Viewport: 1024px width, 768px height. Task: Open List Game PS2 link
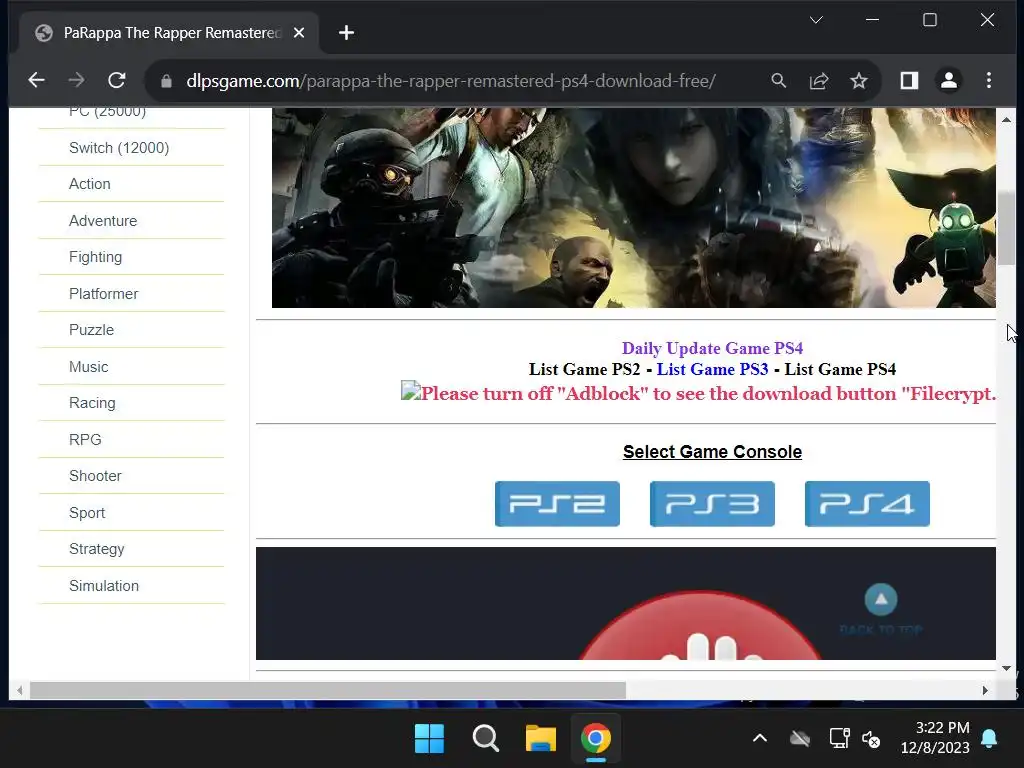pyautogui.click(x=584, y=369)
